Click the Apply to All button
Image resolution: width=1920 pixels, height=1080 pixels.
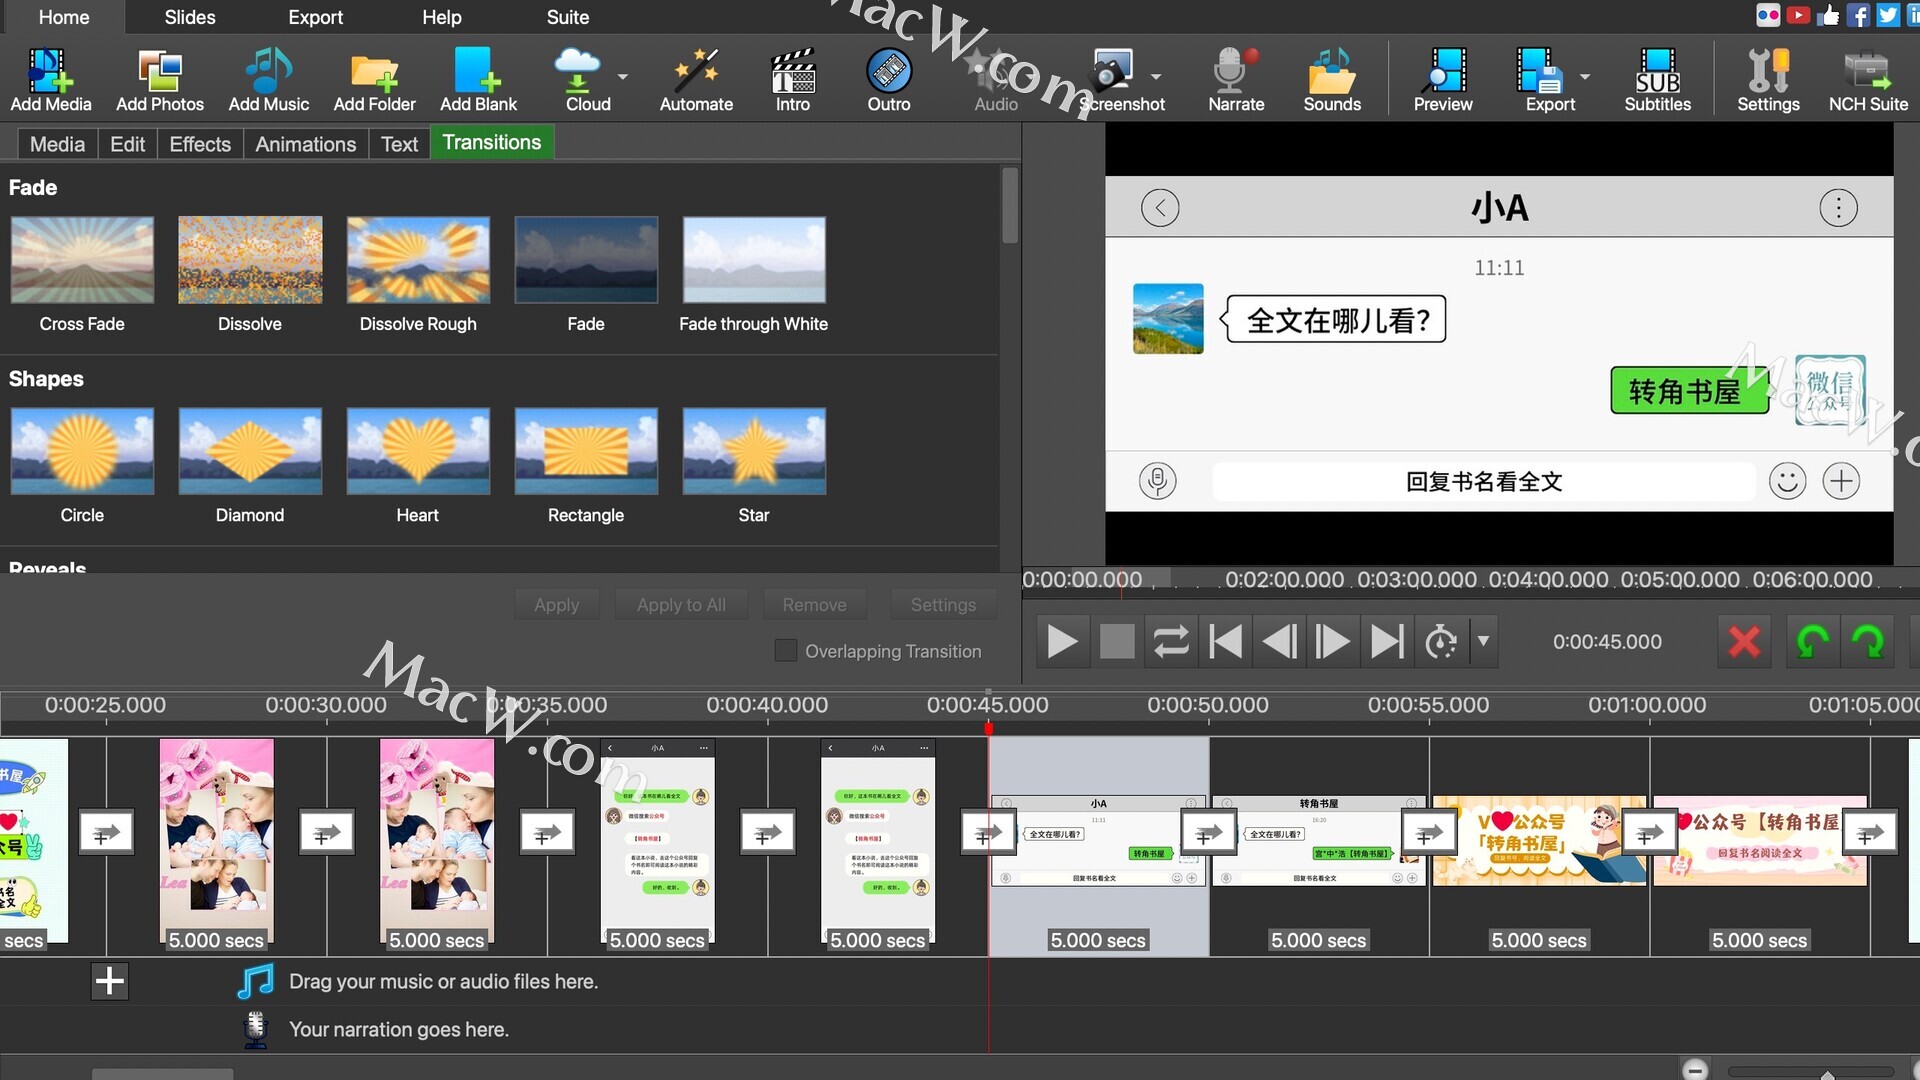point(681,605)
